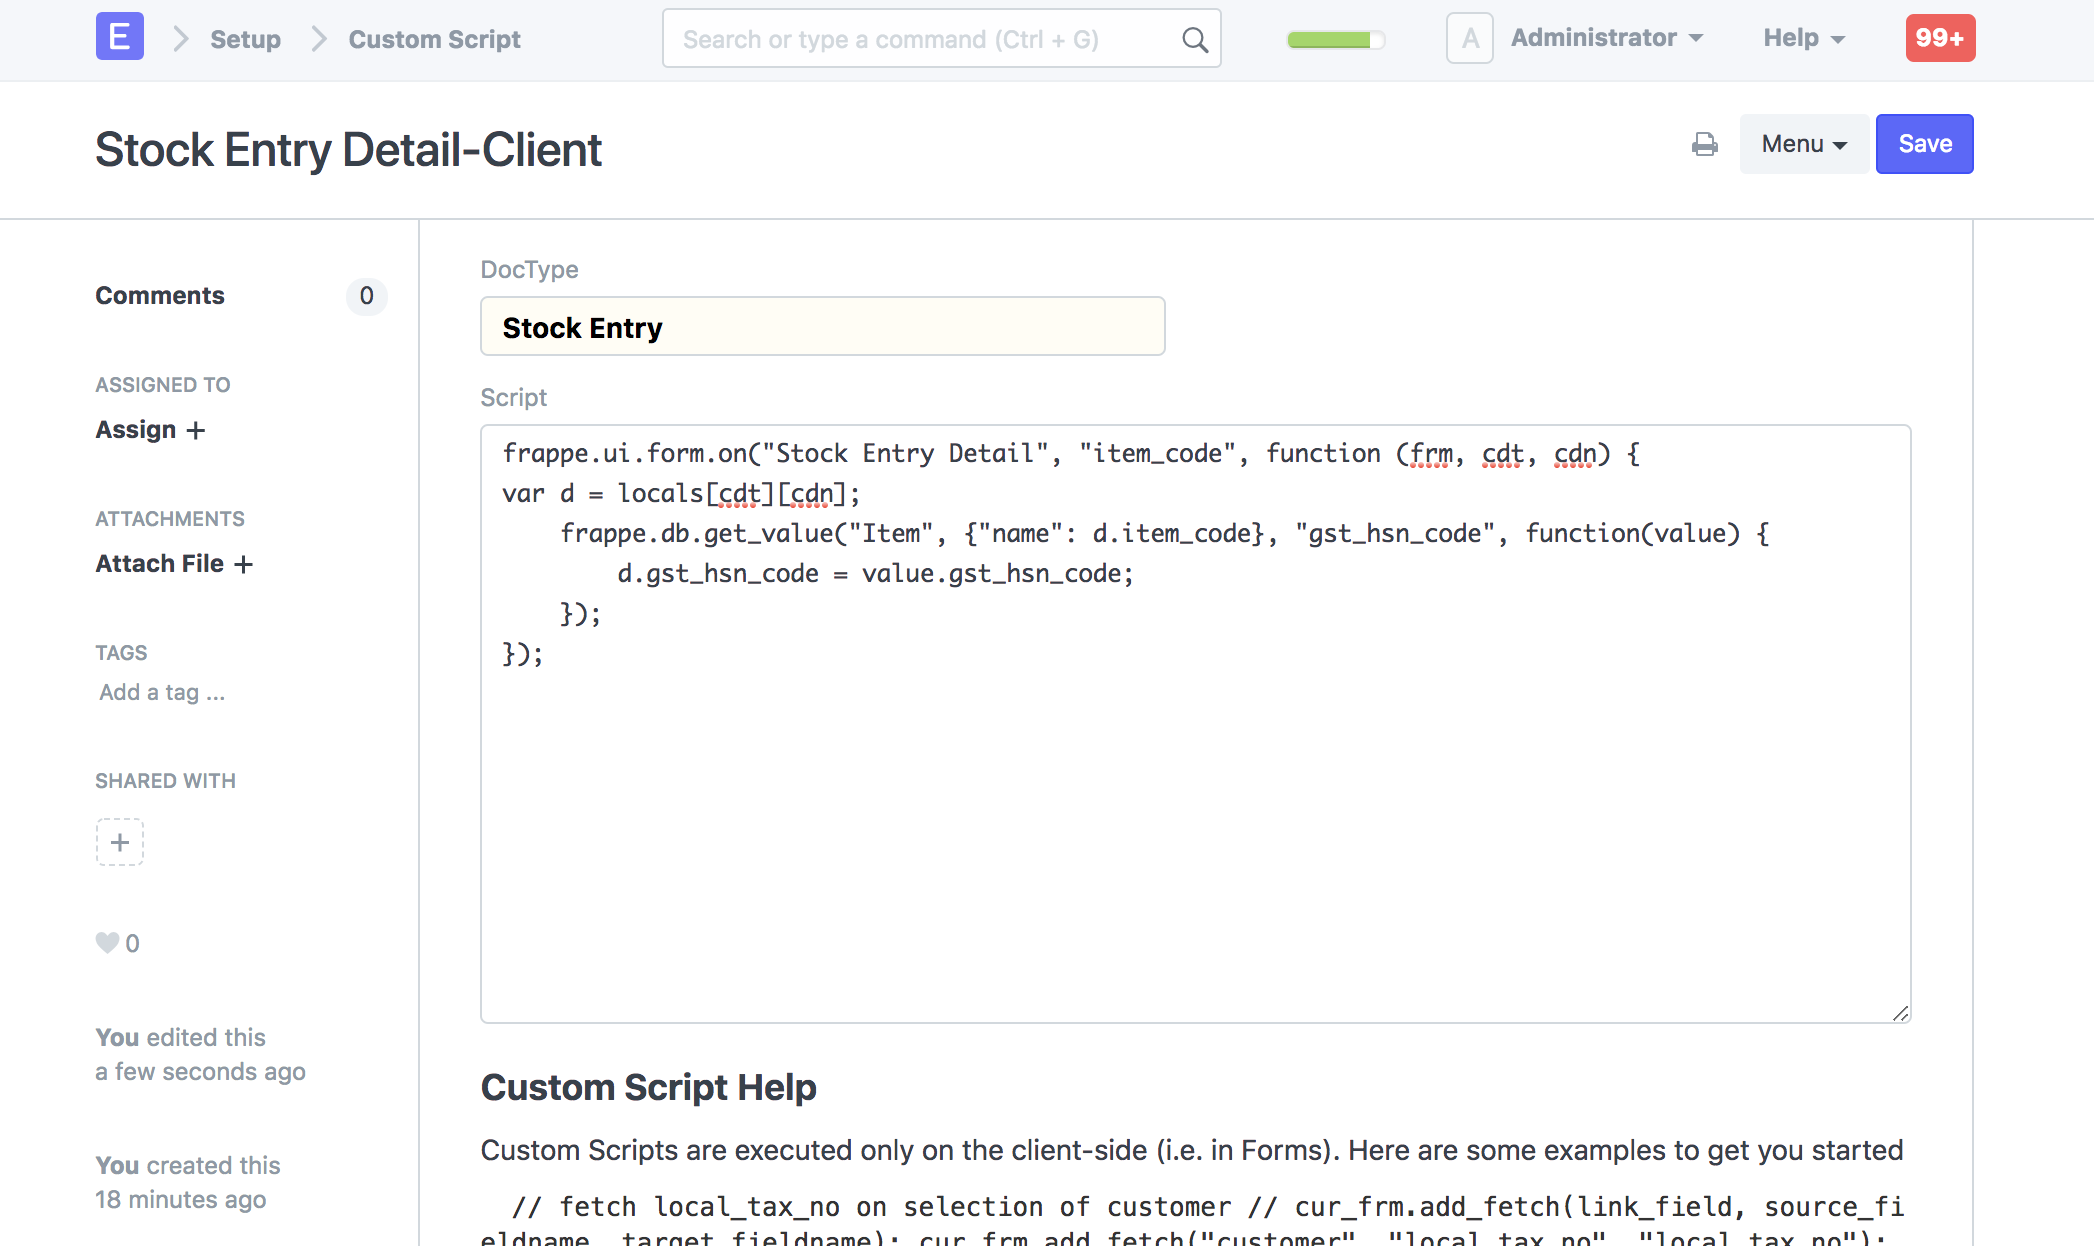Screen dimensions: 2094x1246
Task: Open the Comments section link
Action: click(x=160, y=296)
